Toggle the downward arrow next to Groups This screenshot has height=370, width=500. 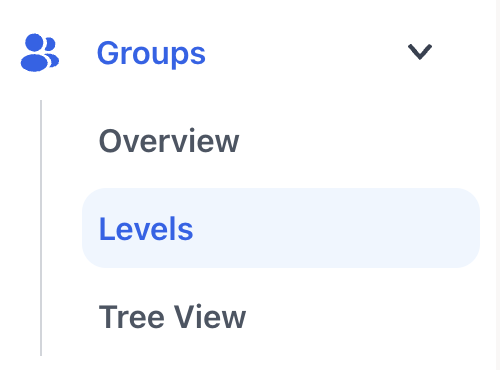pyautogui.click(x=420, y=52)
